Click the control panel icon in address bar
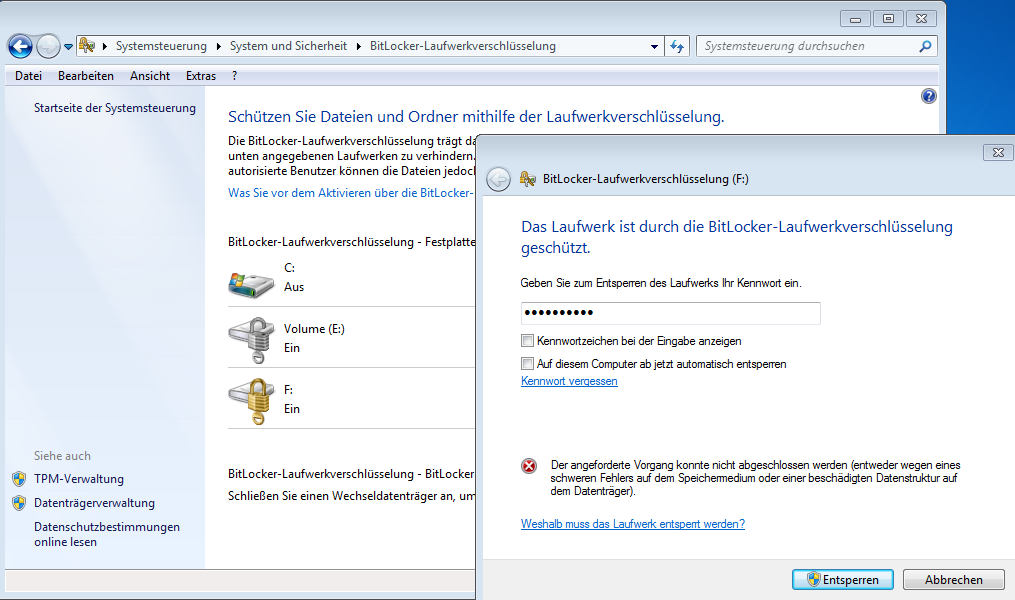Screen dimensions: 1015x600 tap(87, 46)
